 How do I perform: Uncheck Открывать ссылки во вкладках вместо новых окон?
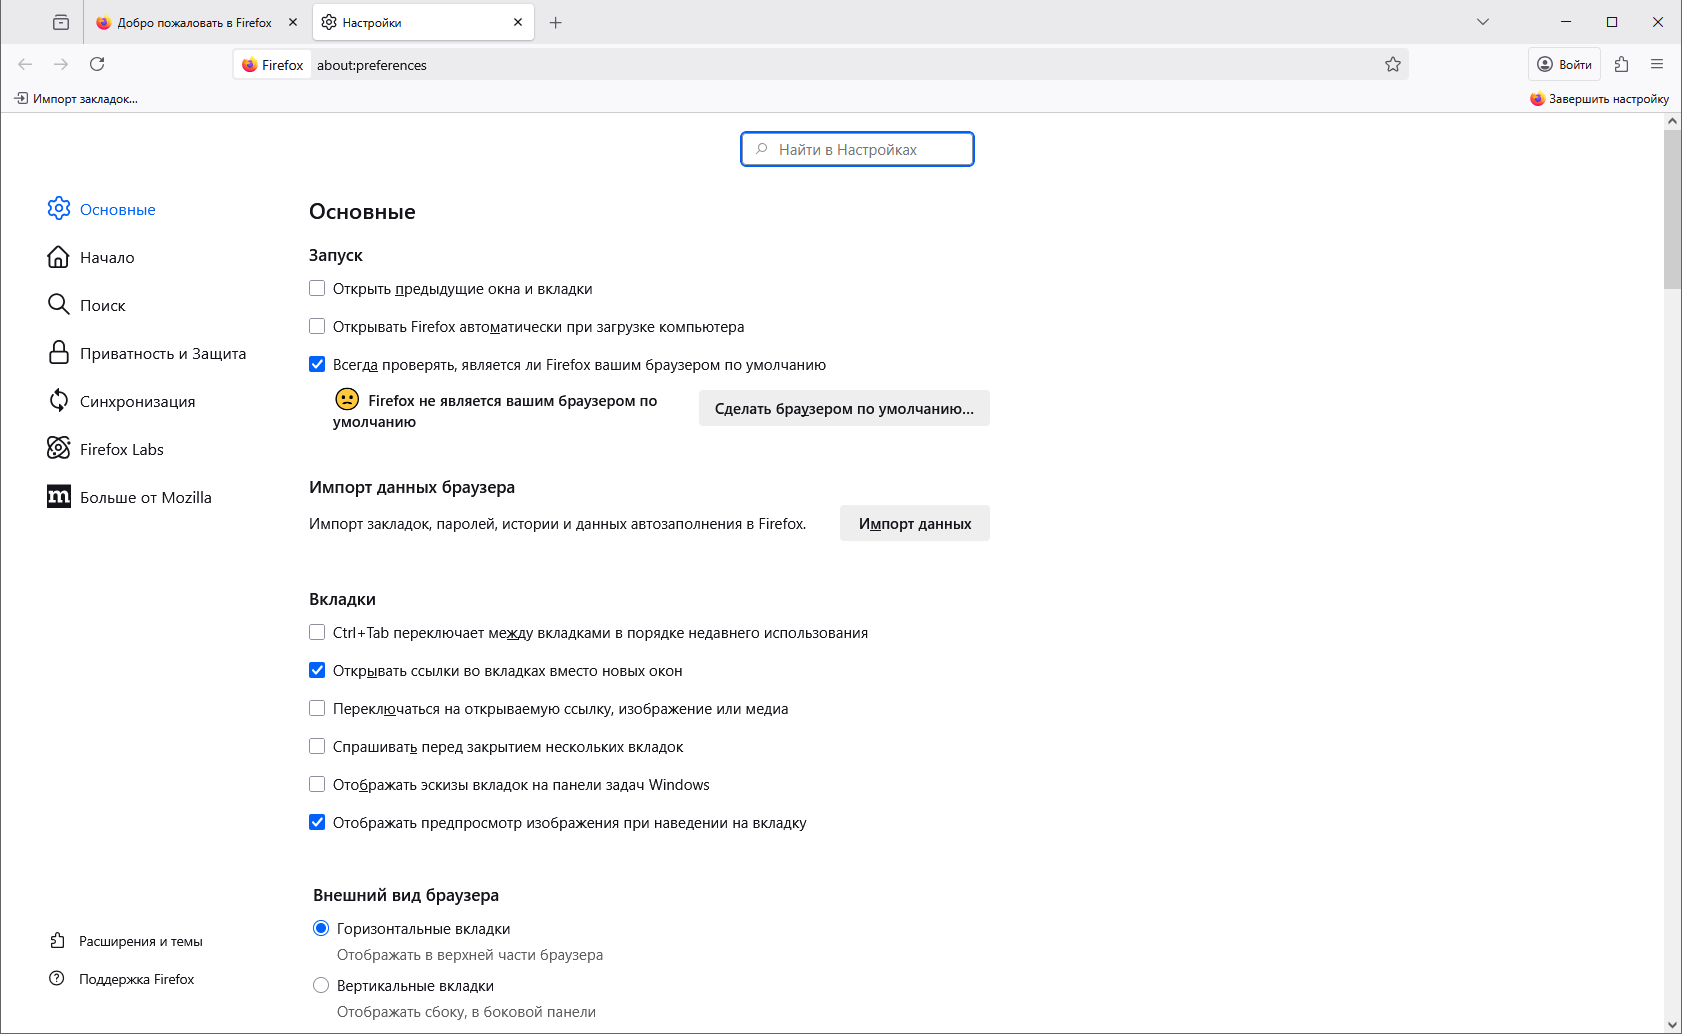pyautogui.click(x=317, y=670)
